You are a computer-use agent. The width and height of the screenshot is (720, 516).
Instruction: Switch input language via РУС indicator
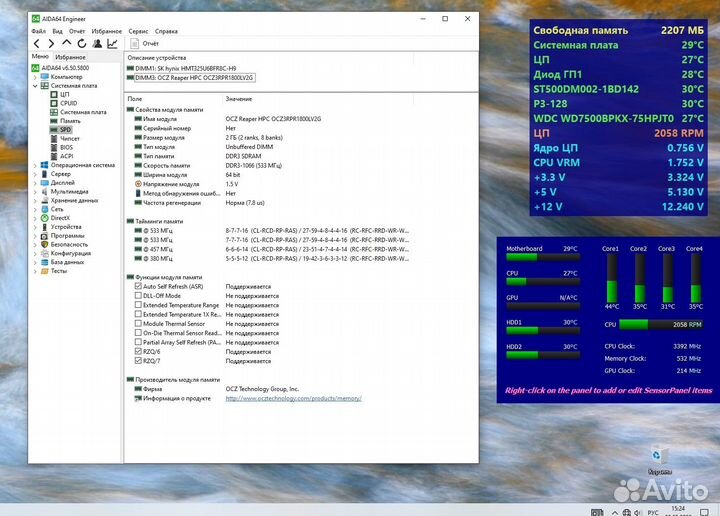point(652,513)
